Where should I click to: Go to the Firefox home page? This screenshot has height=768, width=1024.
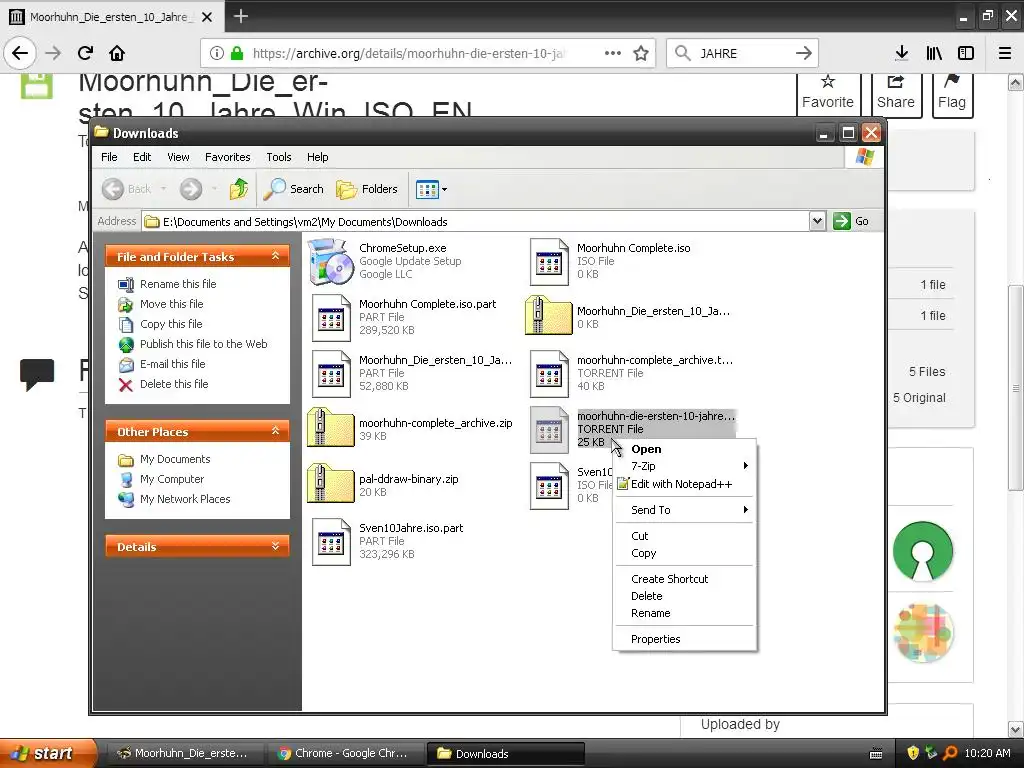117,53
